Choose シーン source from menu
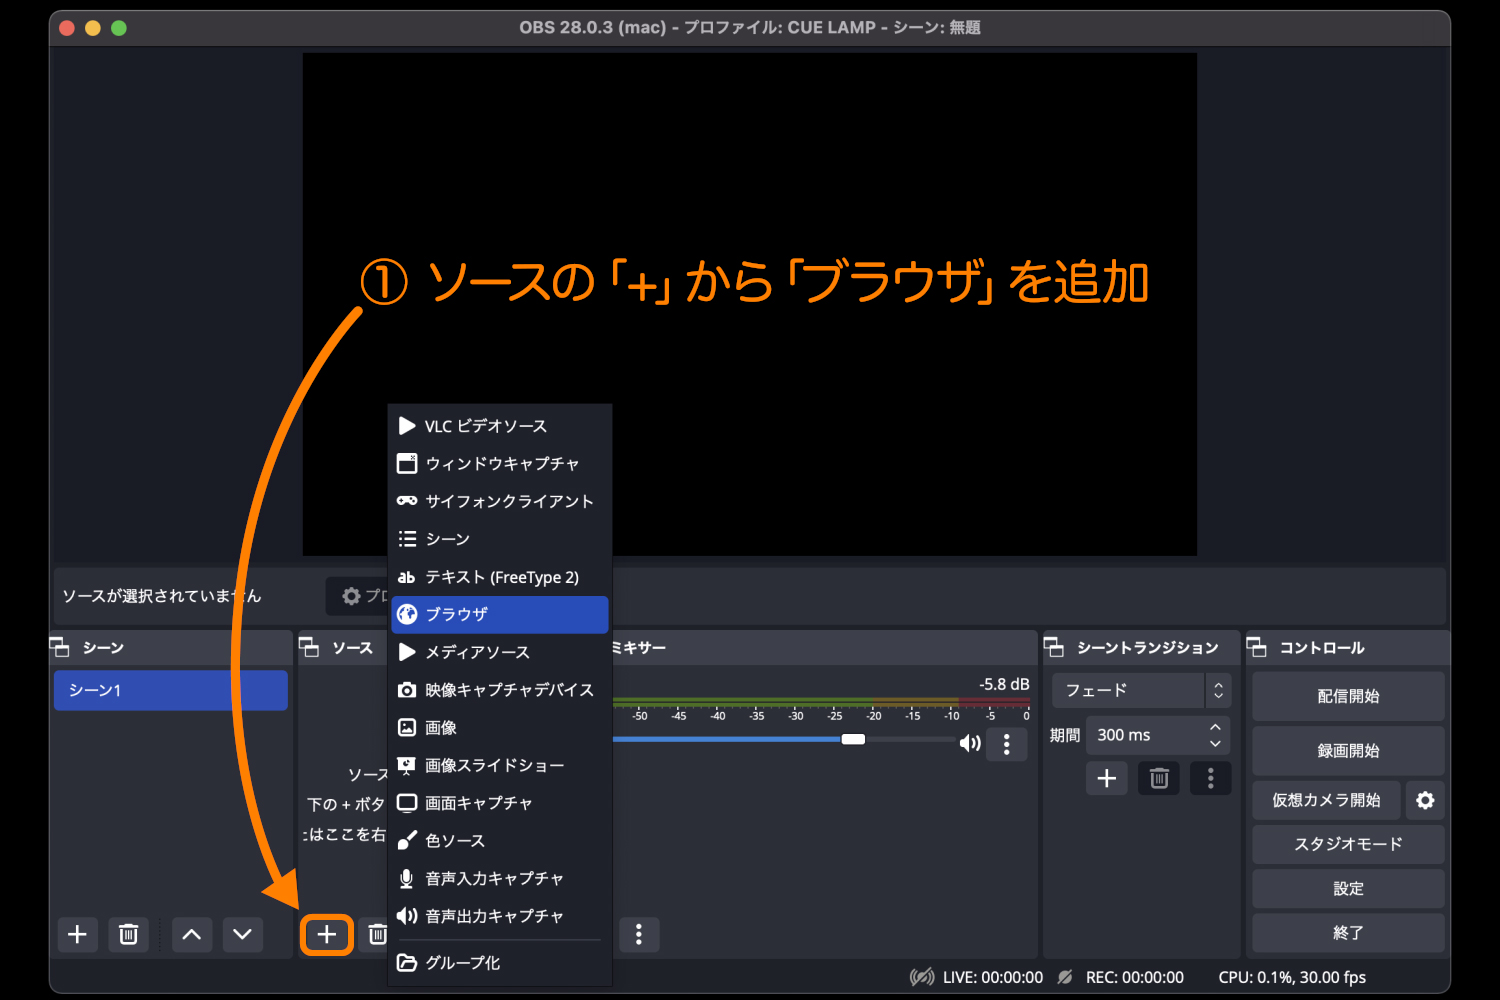The width and height of the screenshot is (1500, 1000). click(500, 539)
